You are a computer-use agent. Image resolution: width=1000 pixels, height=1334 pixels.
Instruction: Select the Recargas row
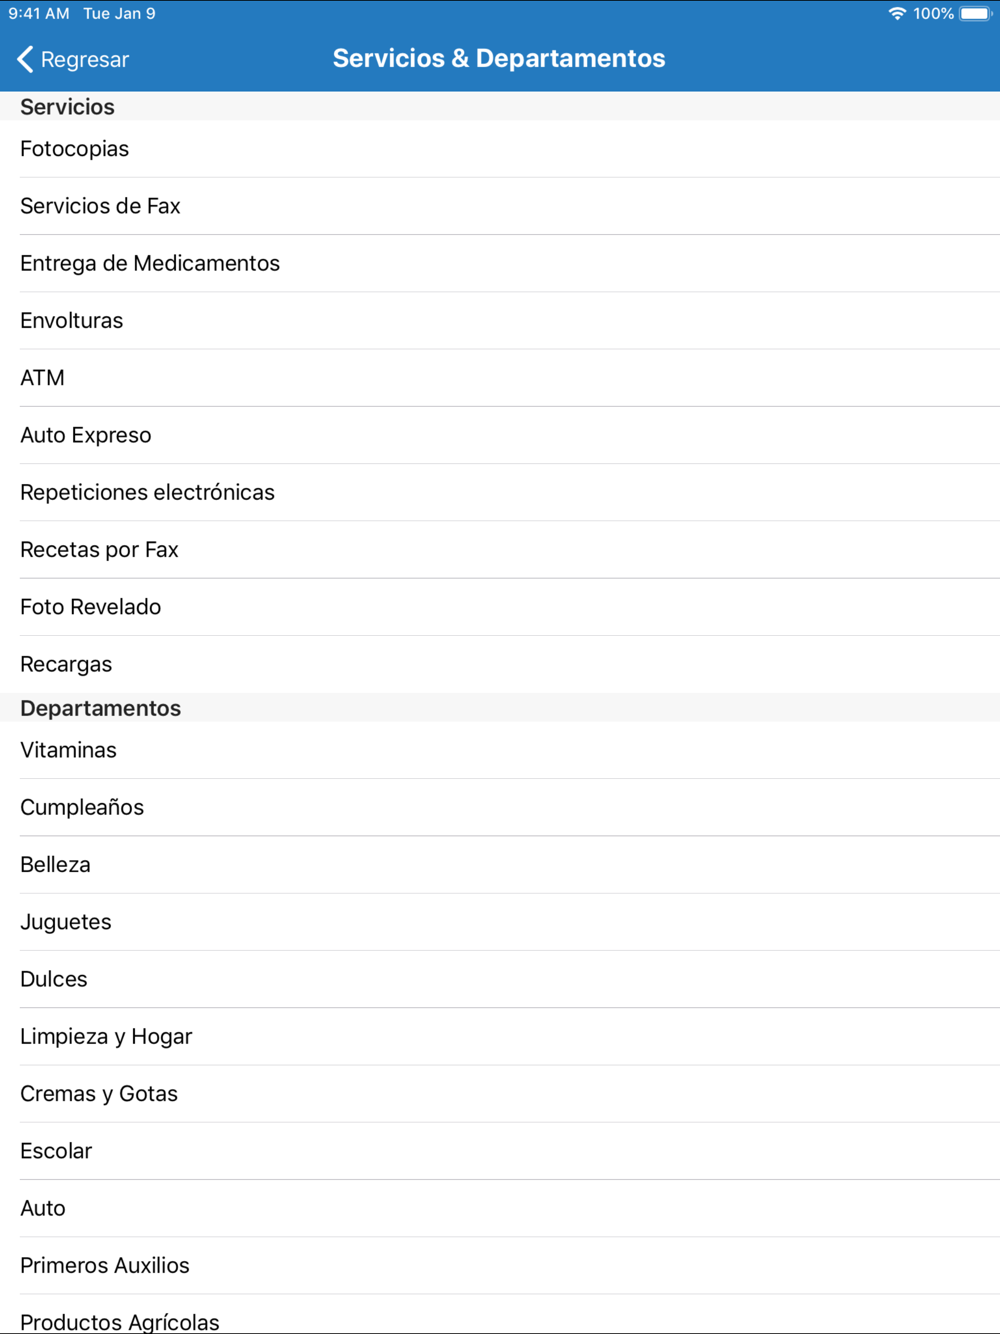pos(500,664)
